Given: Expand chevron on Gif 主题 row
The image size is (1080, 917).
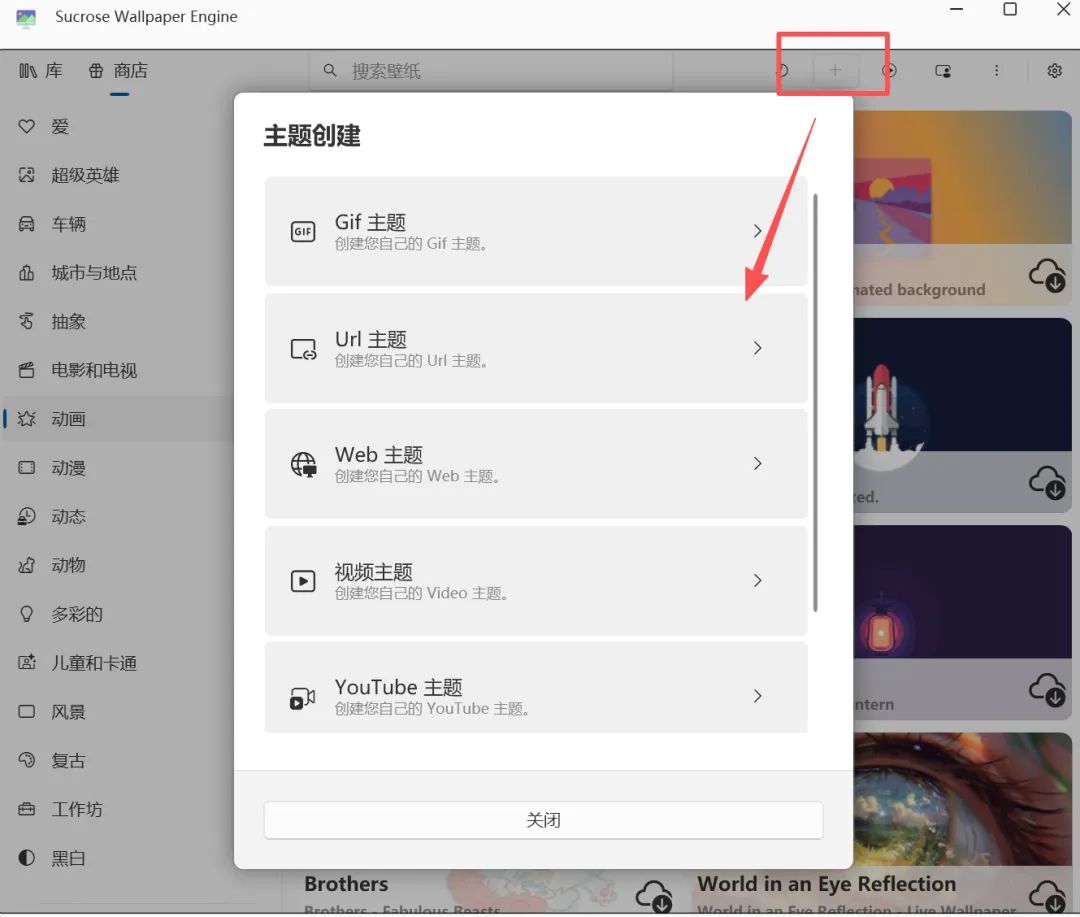Looking at the screenshot, I should pos(758,231).
